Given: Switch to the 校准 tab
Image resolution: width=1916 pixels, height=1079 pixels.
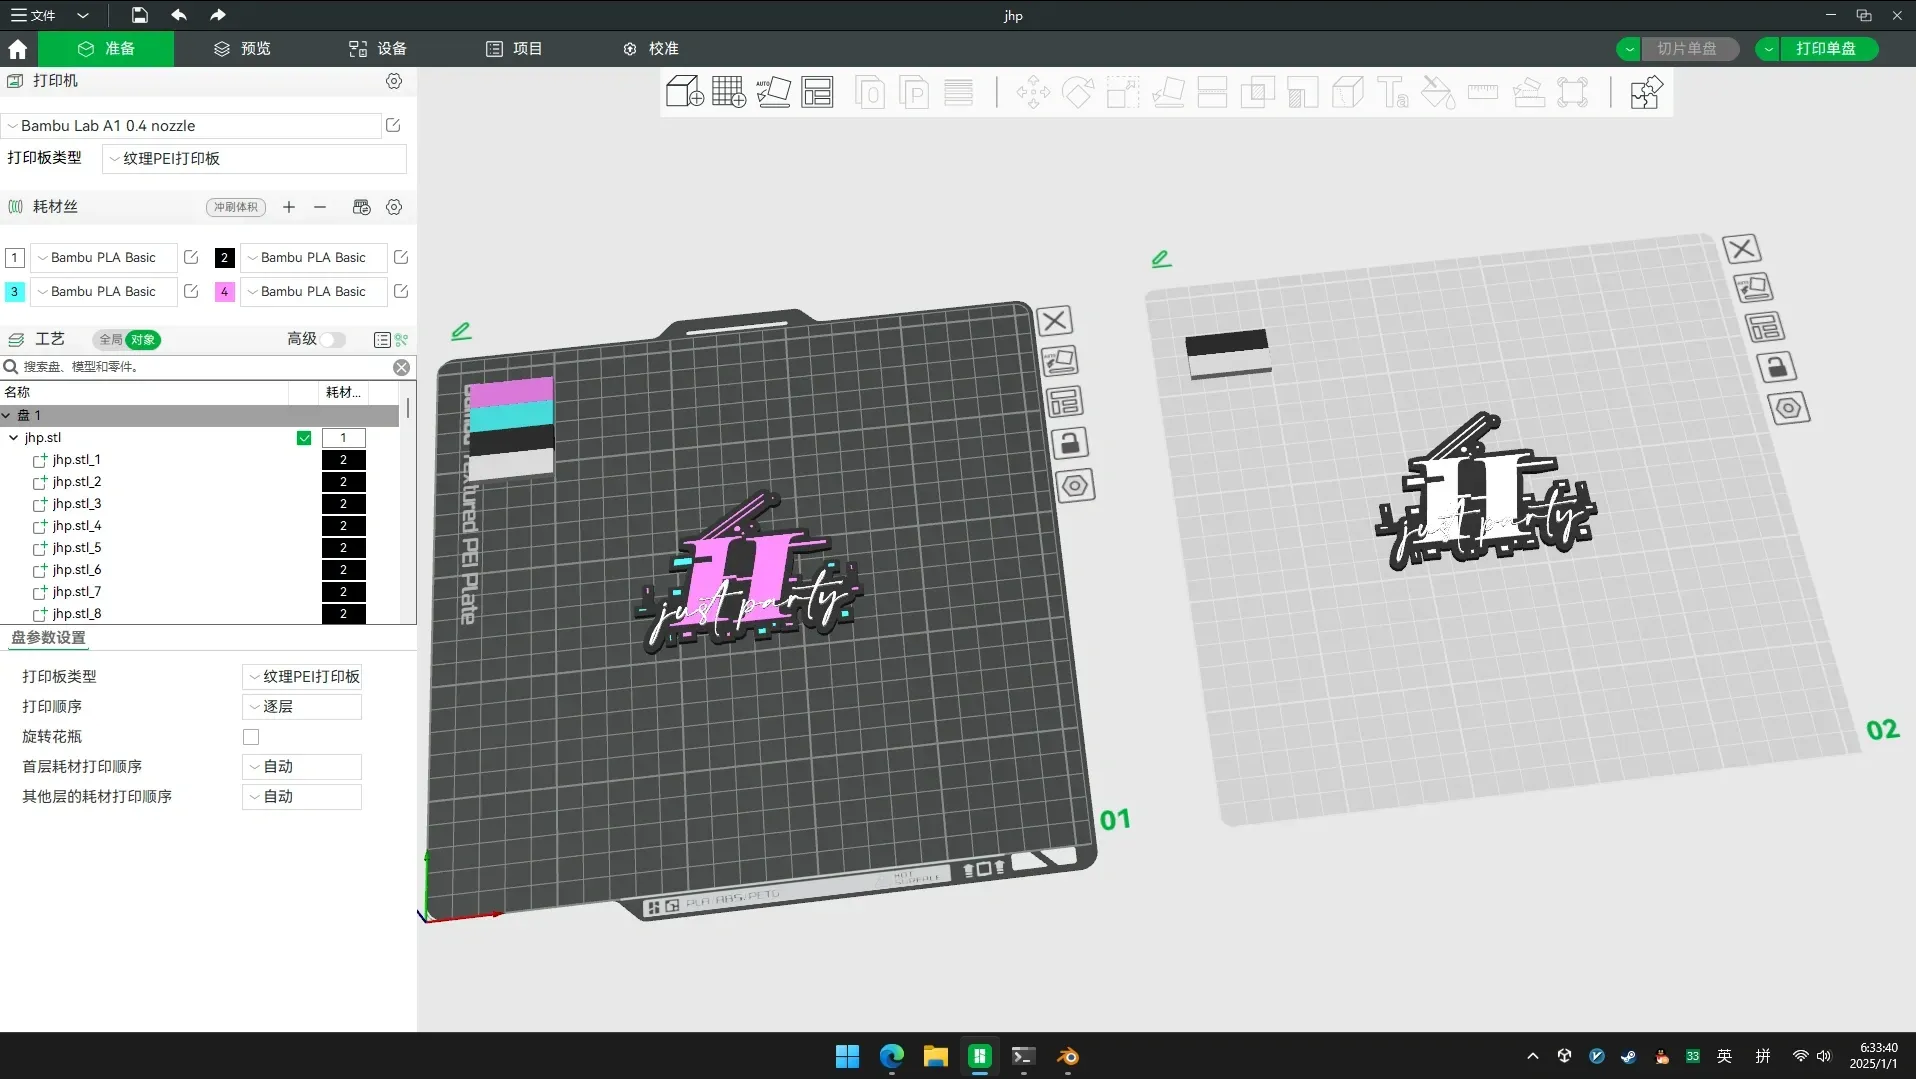Looking at the screenshot, I should (650, 49).
